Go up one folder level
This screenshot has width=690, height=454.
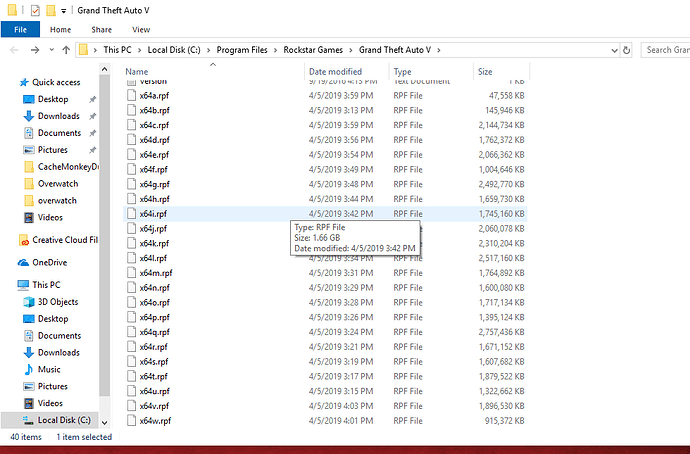coord(66,50)
